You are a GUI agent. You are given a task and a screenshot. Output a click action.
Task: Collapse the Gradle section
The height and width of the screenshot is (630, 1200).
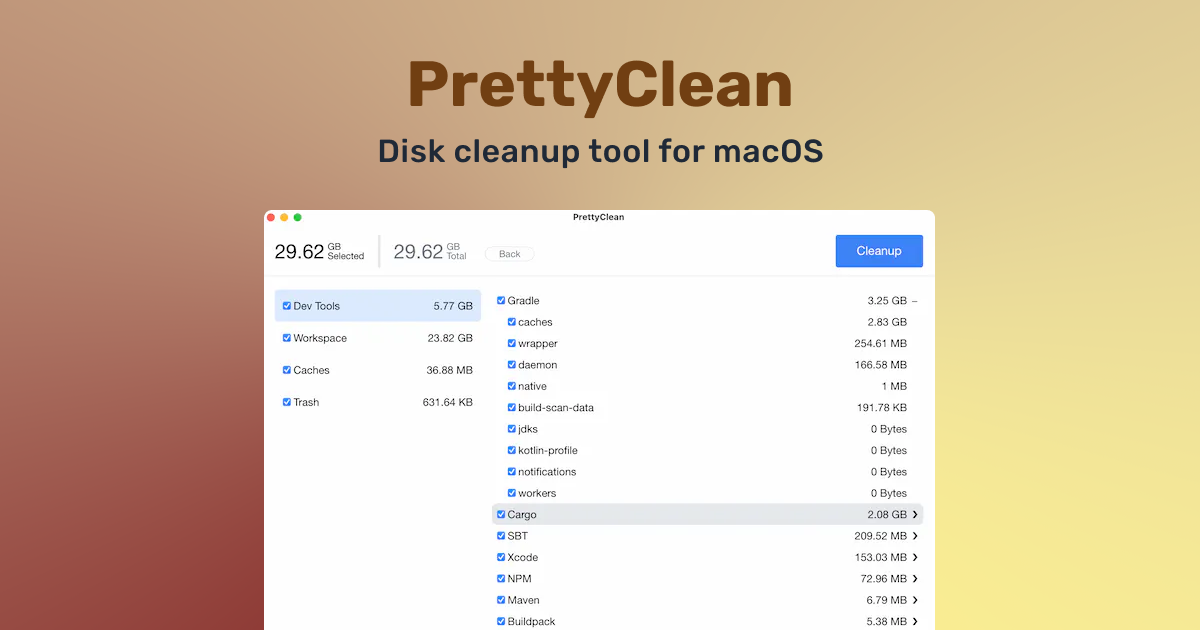914,300
